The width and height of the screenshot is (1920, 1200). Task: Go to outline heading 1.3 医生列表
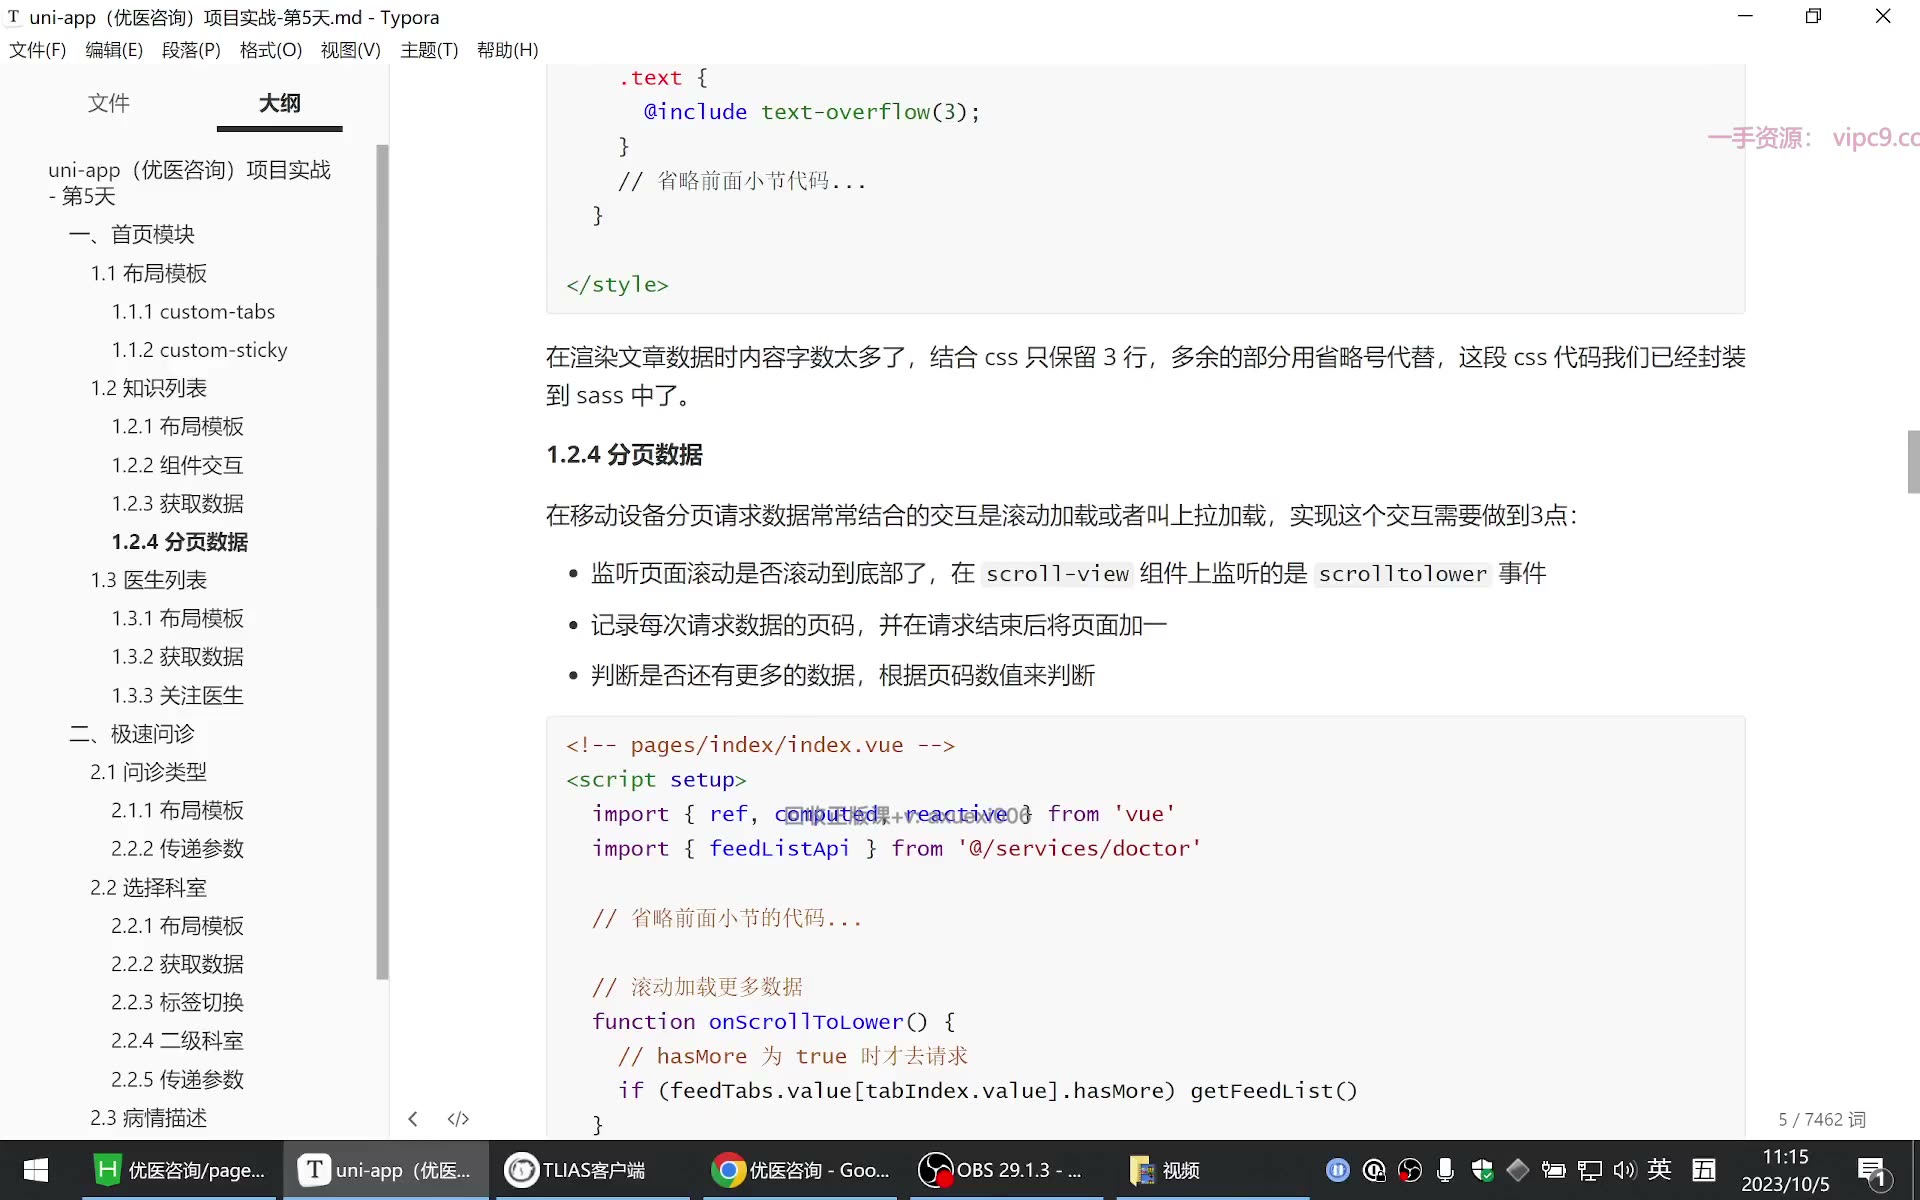pyautogui.click(x=148, y=580)
